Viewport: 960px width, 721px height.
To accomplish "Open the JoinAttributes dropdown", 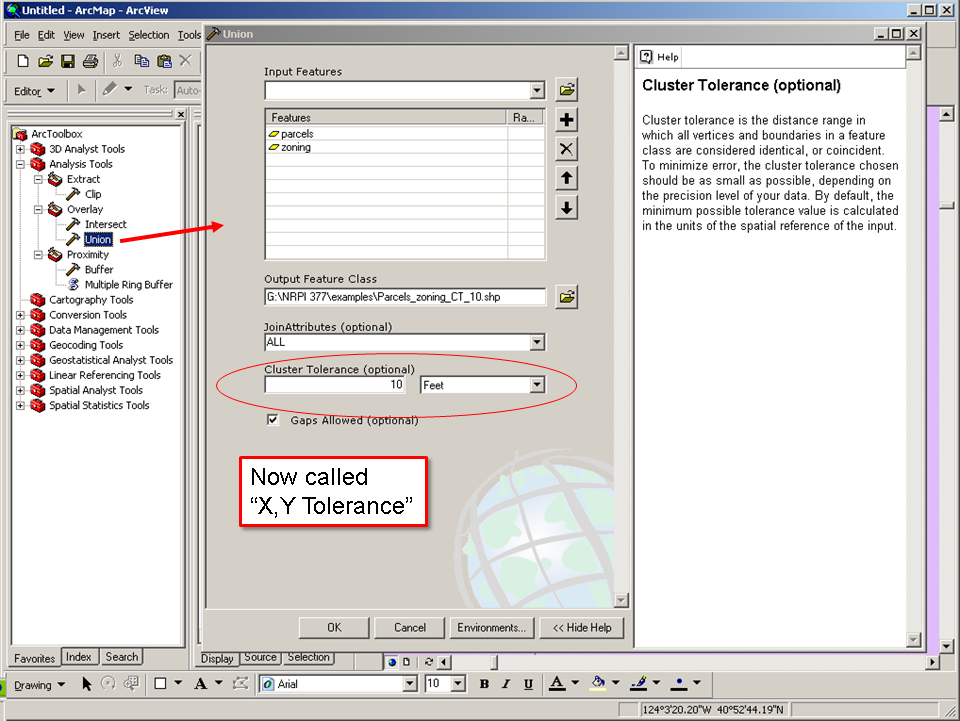I will tap(537, 342).
